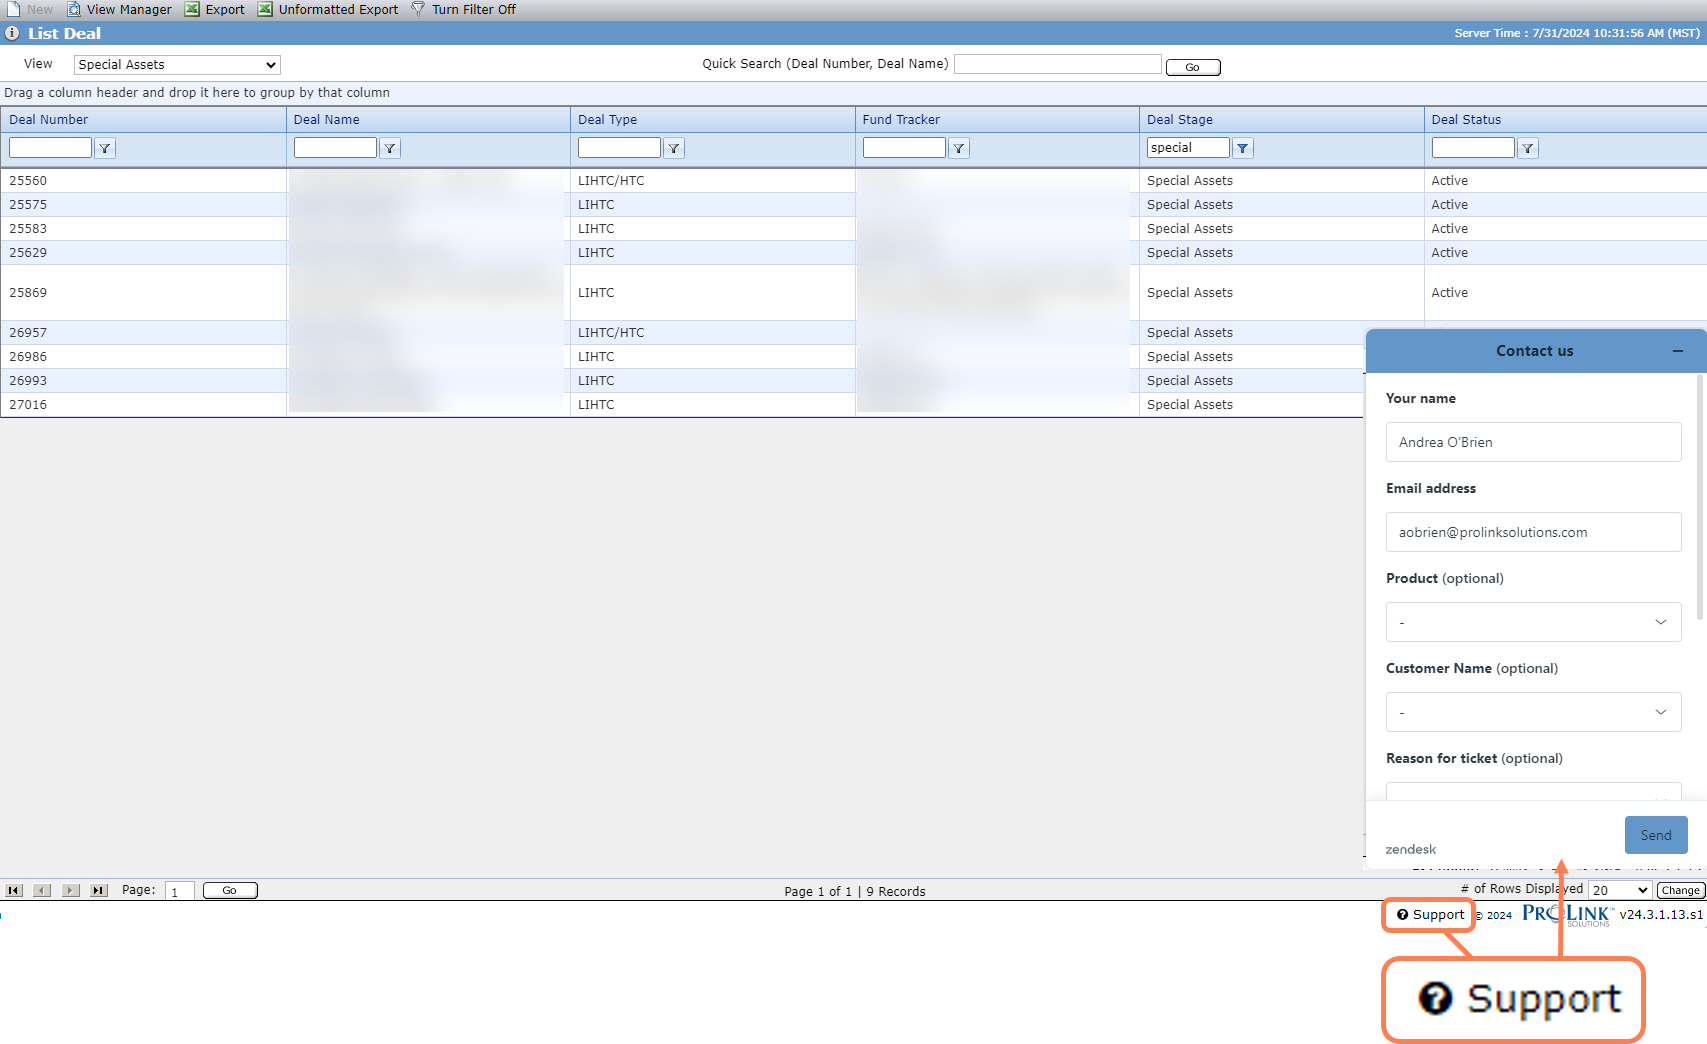Click Deal Stage filter field containing special
Screen dimensions: 1707x1044
pyautogui.click(x=1188, y=148)
